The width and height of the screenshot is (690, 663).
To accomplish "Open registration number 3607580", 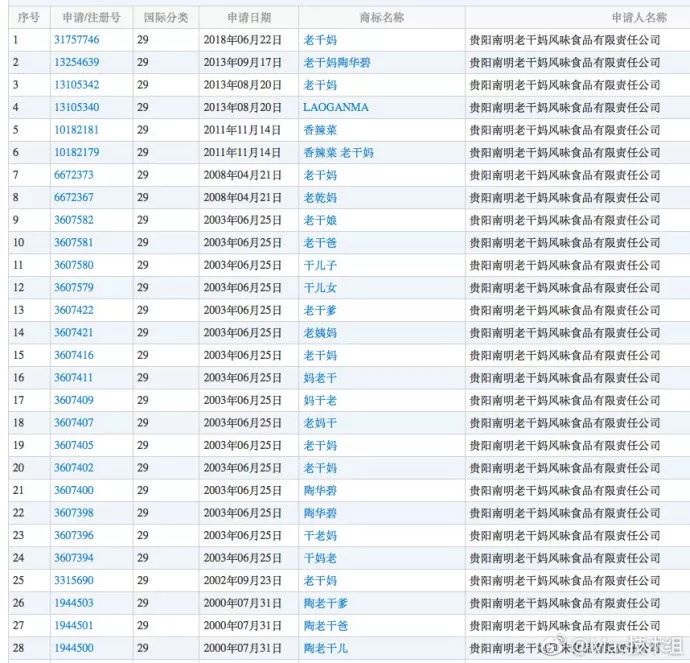I will pyautogui.click(x=74, y=265).
